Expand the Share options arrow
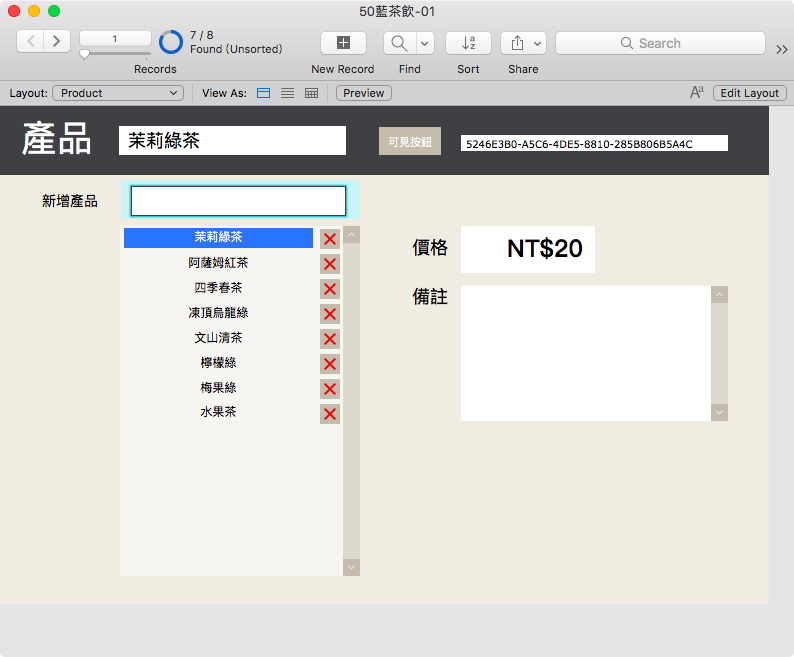The height and width of the screenshot is (657, 794). [x=537, y=43]
